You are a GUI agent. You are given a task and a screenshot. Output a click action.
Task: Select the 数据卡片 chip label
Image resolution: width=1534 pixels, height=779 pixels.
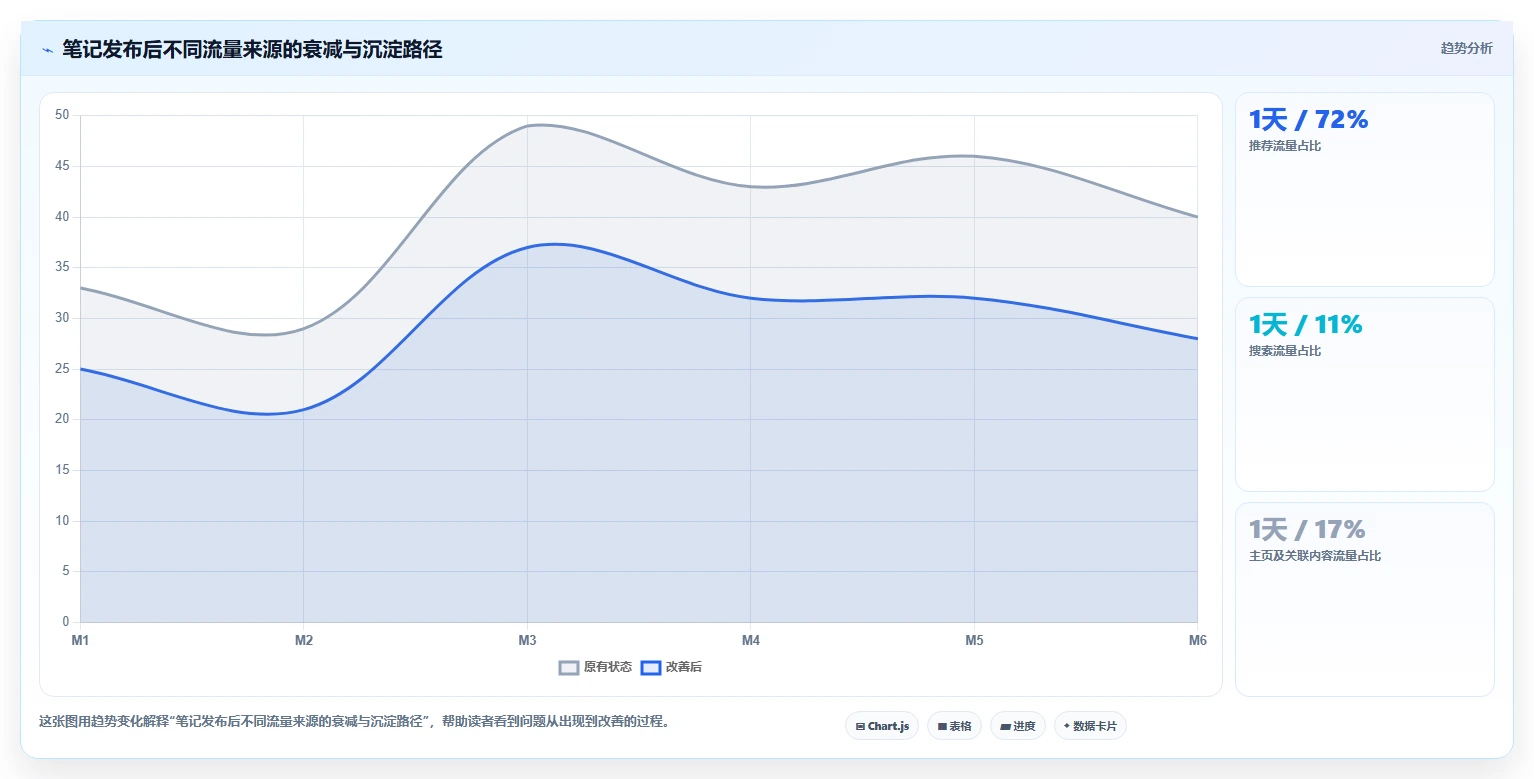[x=1095, y=727]
